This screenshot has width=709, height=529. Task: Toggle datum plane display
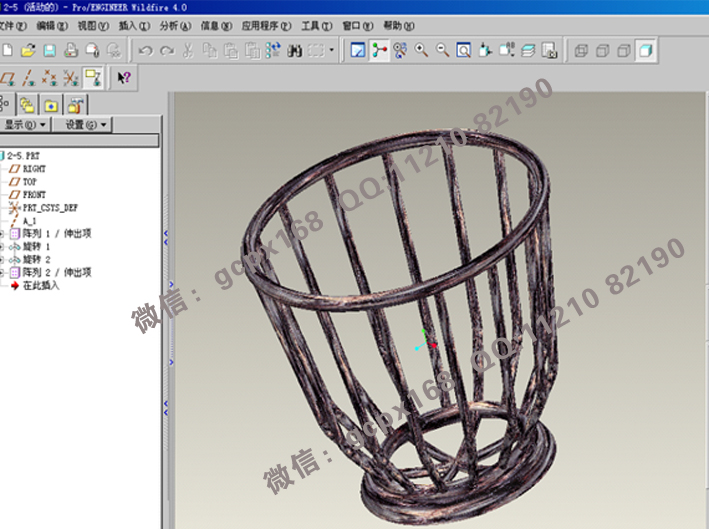pyautogui.click(x=6, y=76)
